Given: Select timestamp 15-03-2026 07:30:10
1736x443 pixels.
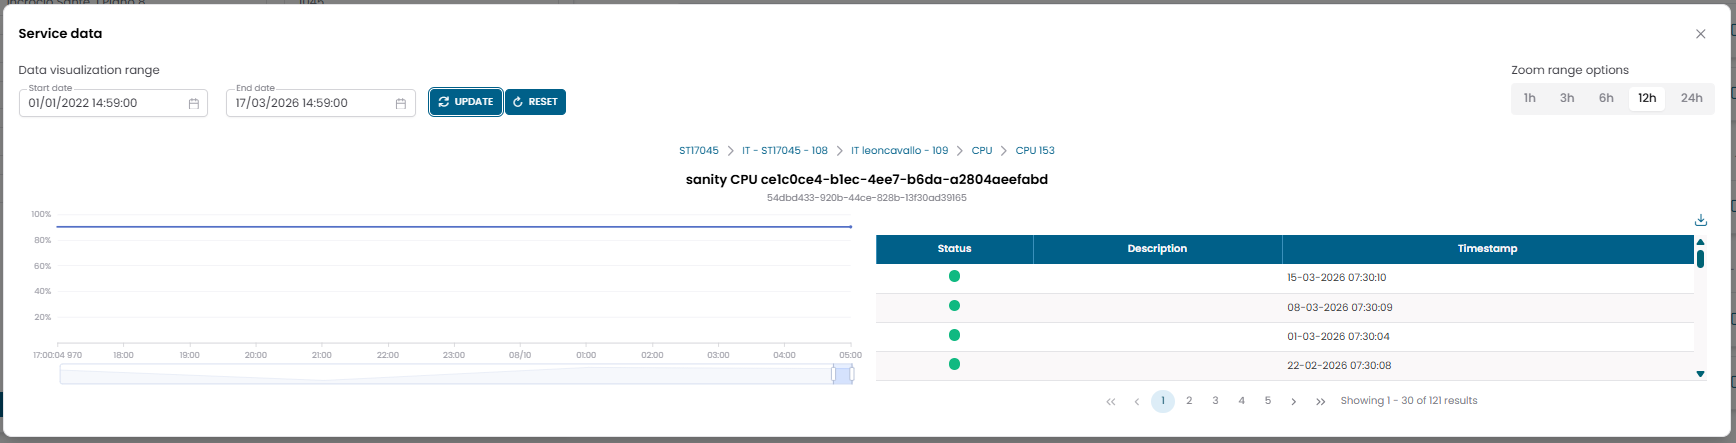Looking at the screenshot, I should [1337, 278].
